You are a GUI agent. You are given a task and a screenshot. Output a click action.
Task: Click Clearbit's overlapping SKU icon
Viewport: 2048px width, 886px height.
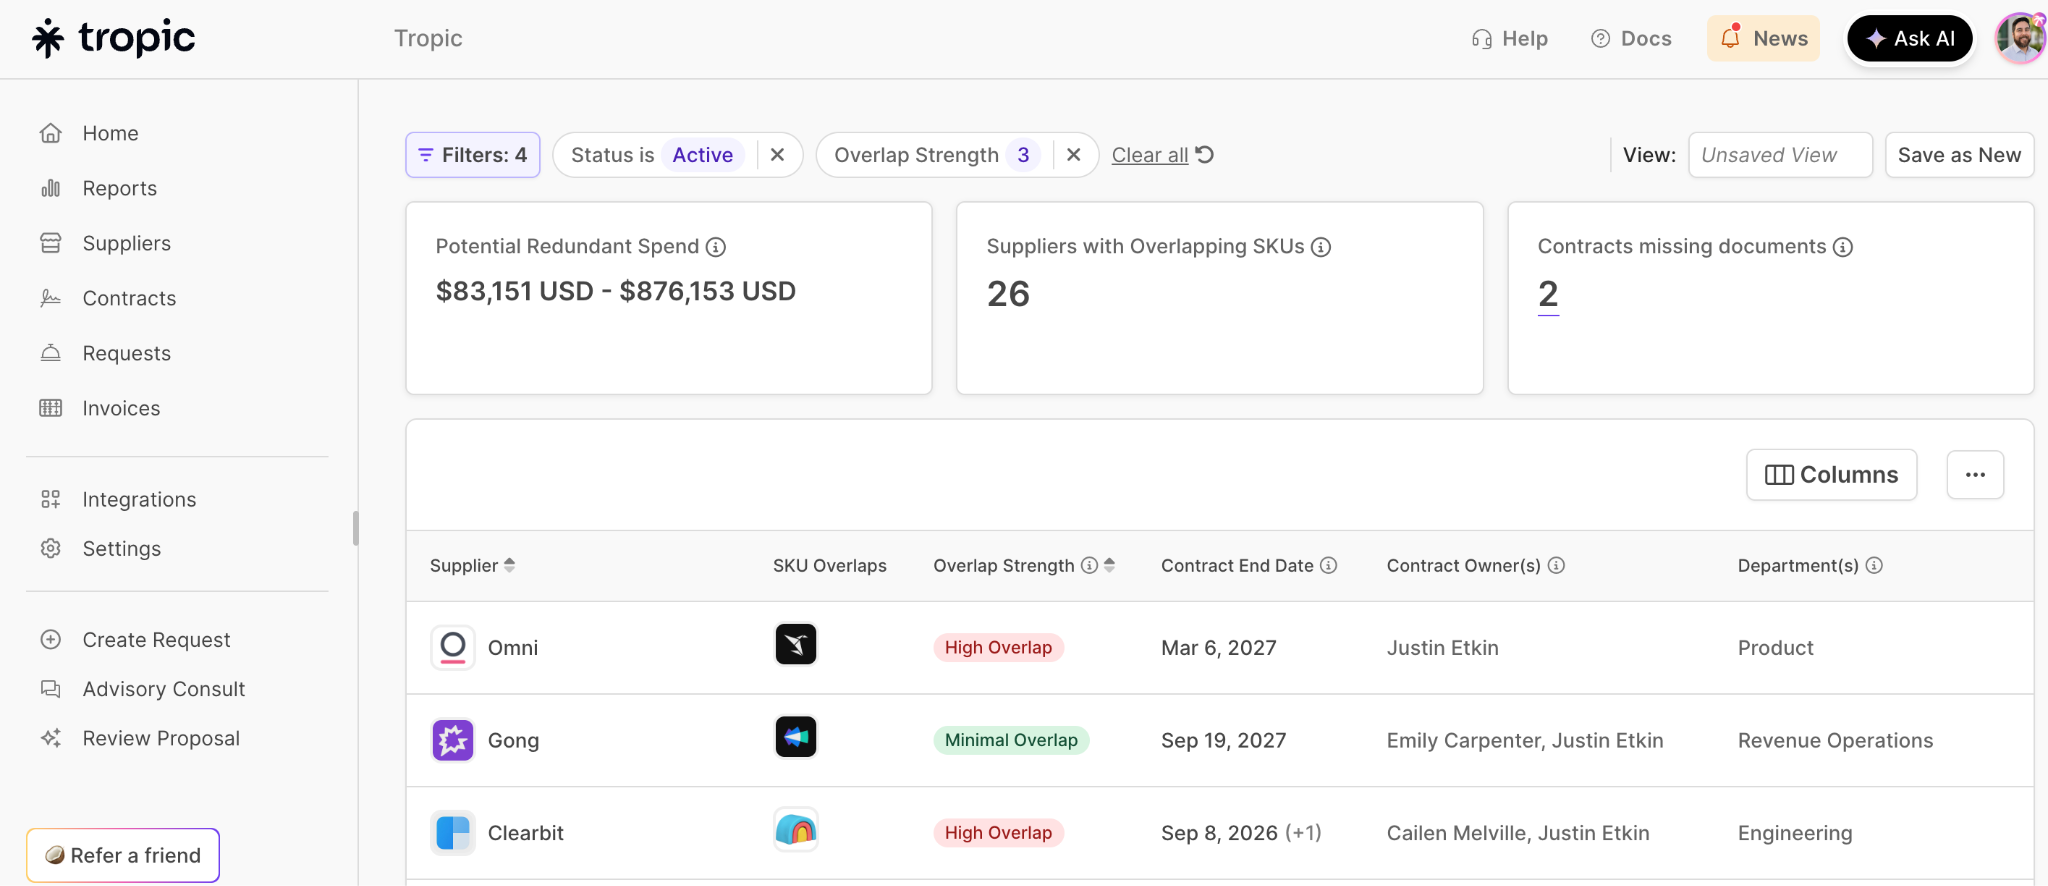click(796, 830)
